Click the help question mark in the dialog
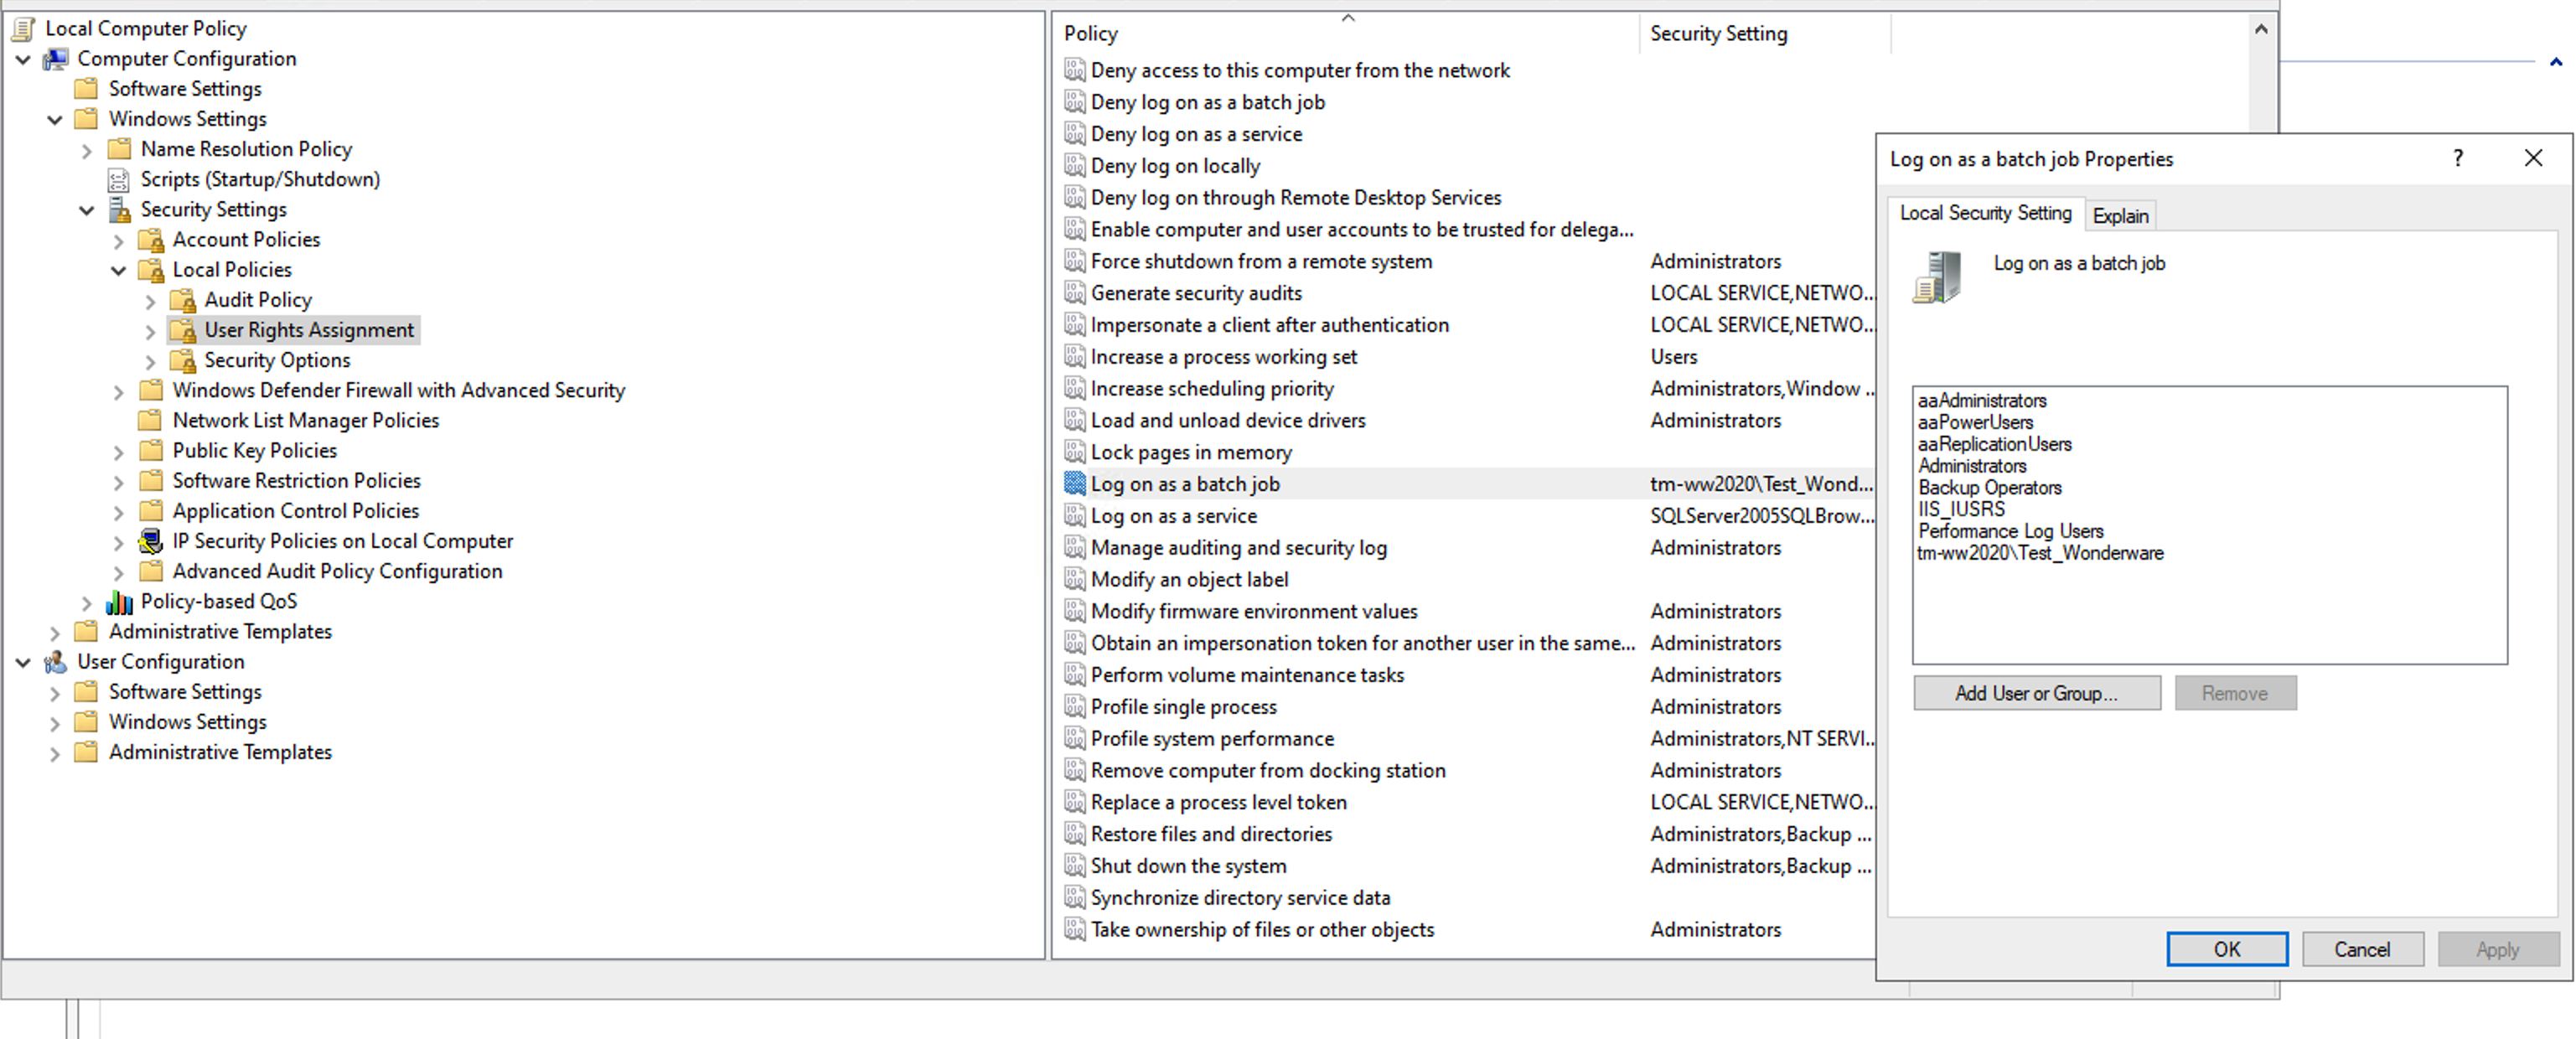Screen dimensions: 2576x1039 pyautogui.click(x=2458, y=158)
